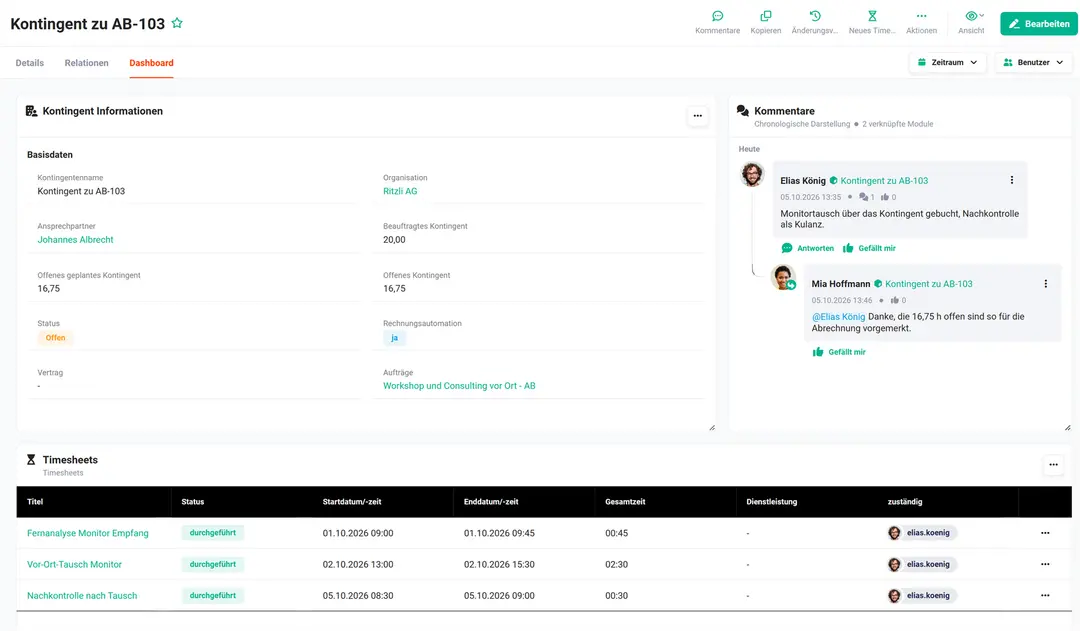Expand the Benutzer dropdown
The image size is (1080, 631).
tap(1032, 63)
